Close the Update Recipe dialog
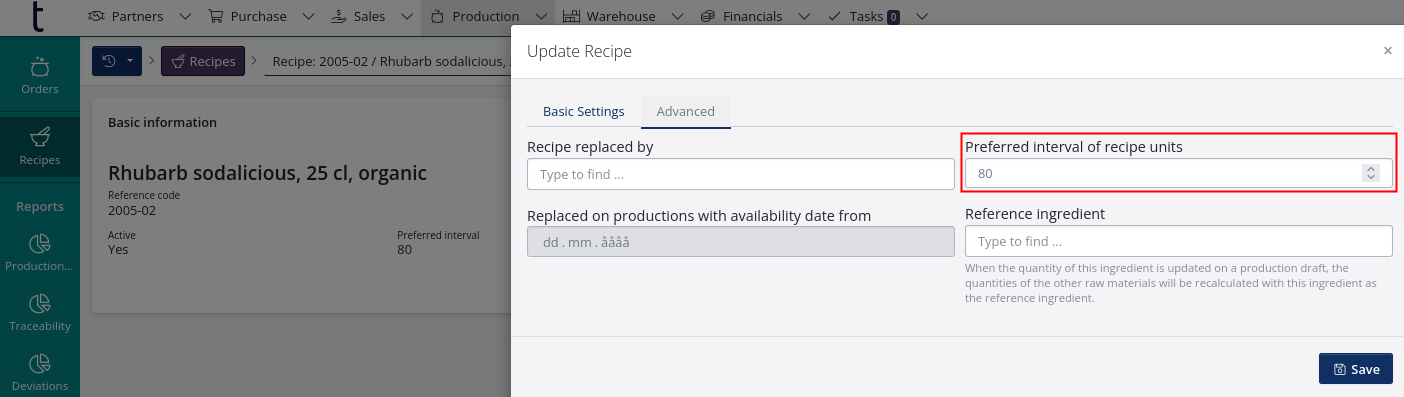Image resolution: width=1404 pixels, height=397 pixels. [x=1388, y=51]
